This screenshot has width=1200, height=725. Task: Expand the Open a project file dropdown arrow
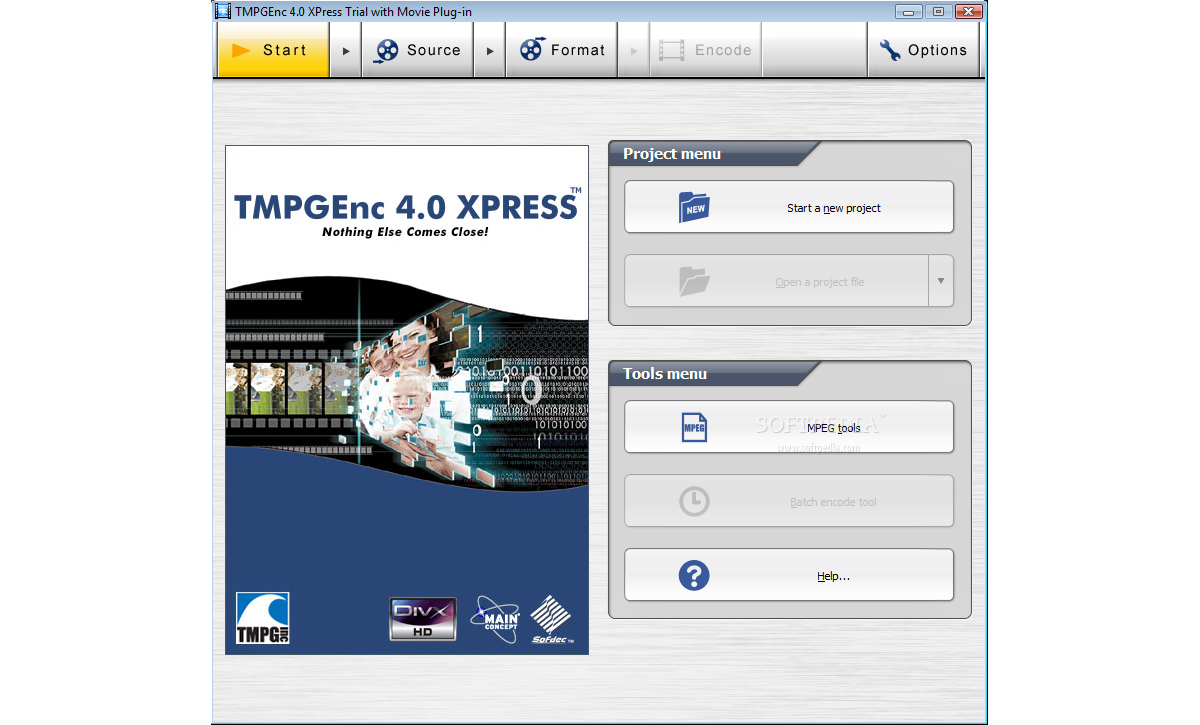point(941,281)
